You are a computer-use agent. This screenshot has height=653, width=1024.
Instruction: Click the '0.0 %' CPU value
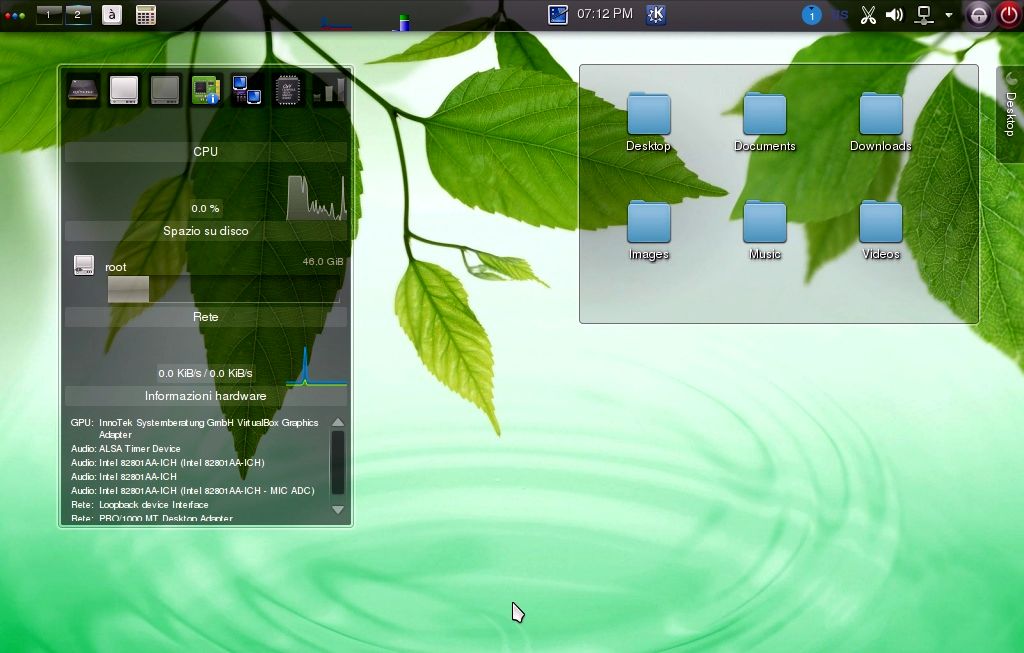point(205,208)
